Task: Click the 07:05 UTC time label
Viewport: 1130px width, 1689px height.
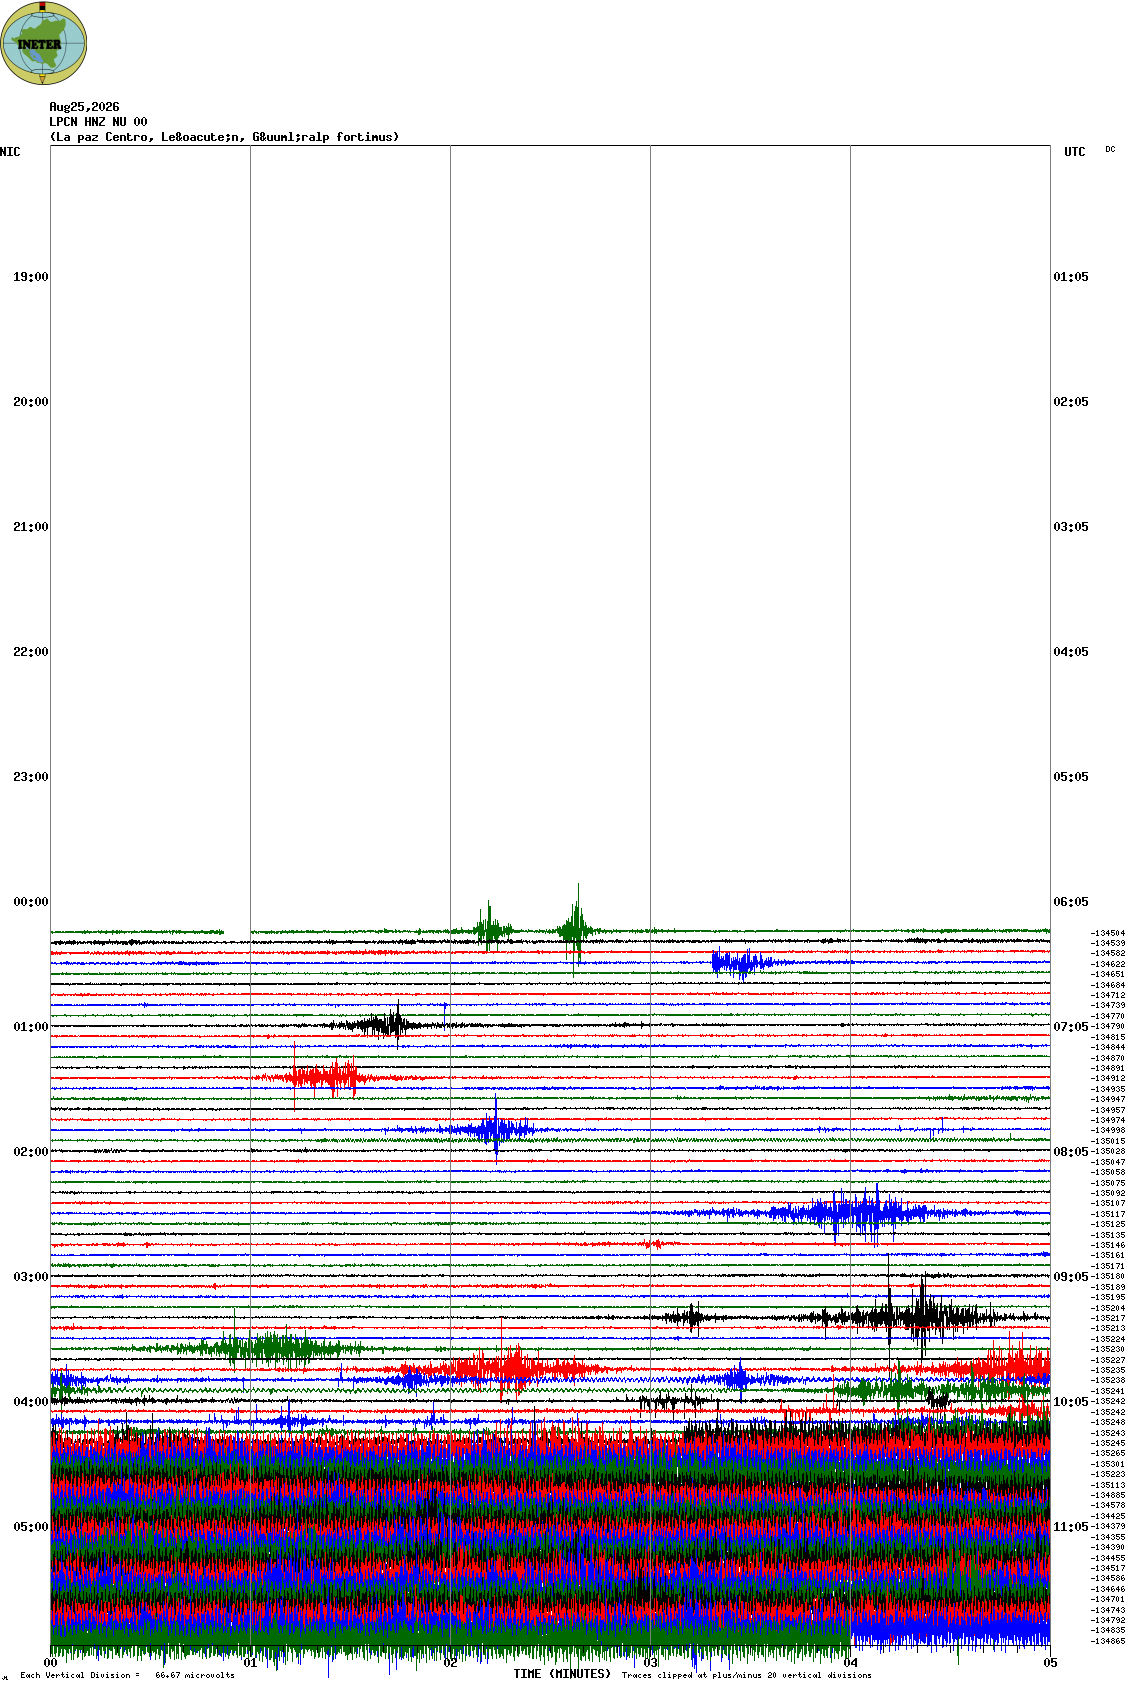Action: click(x=1071, y=1027)
